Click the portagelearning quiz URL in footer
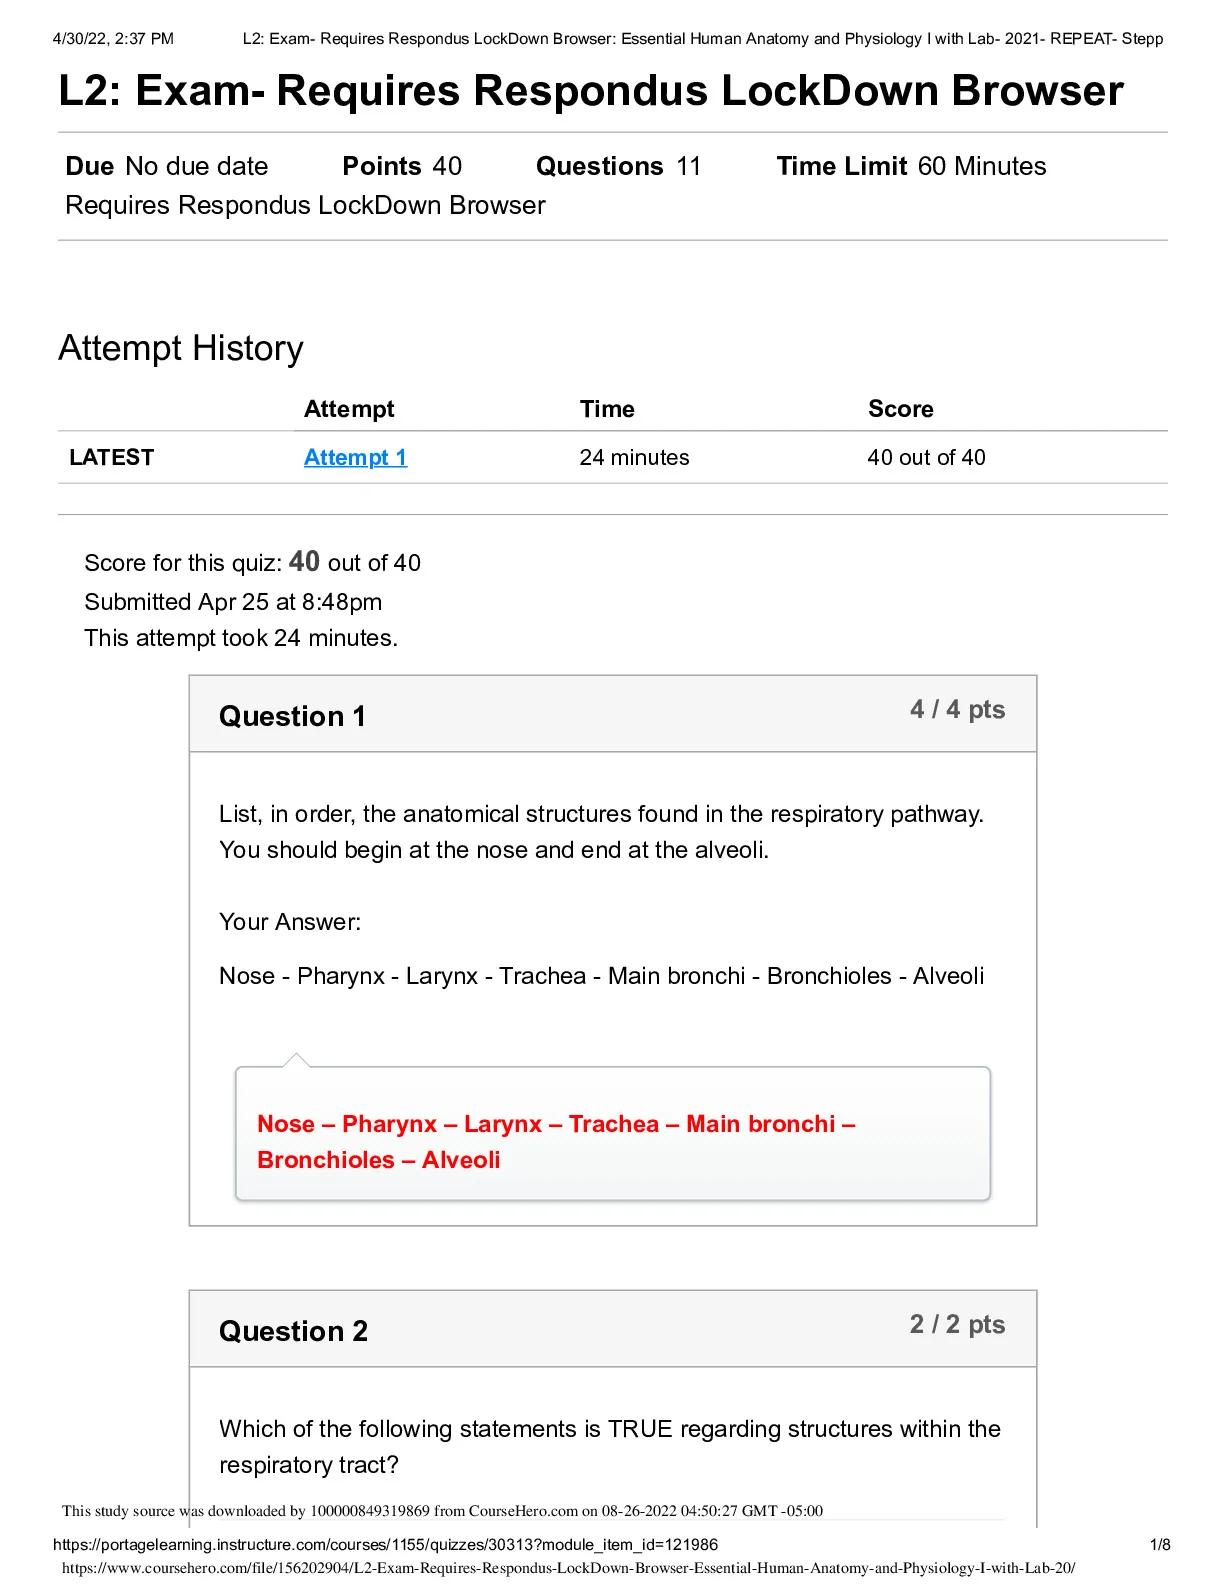 pos(385,1544)
